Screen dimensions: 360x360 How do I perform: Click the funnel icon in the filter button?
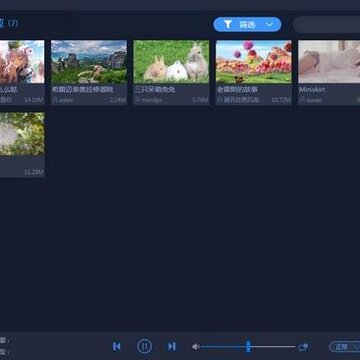point(228,24)
